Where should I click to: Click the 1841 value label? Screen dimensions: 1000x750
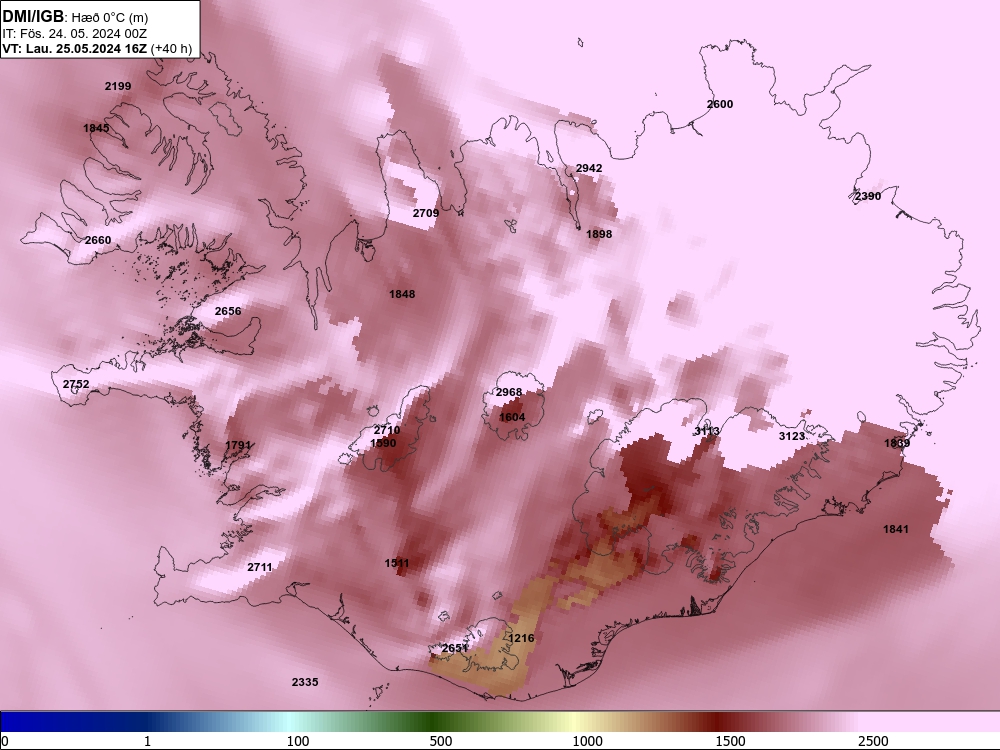click(896, 529)
